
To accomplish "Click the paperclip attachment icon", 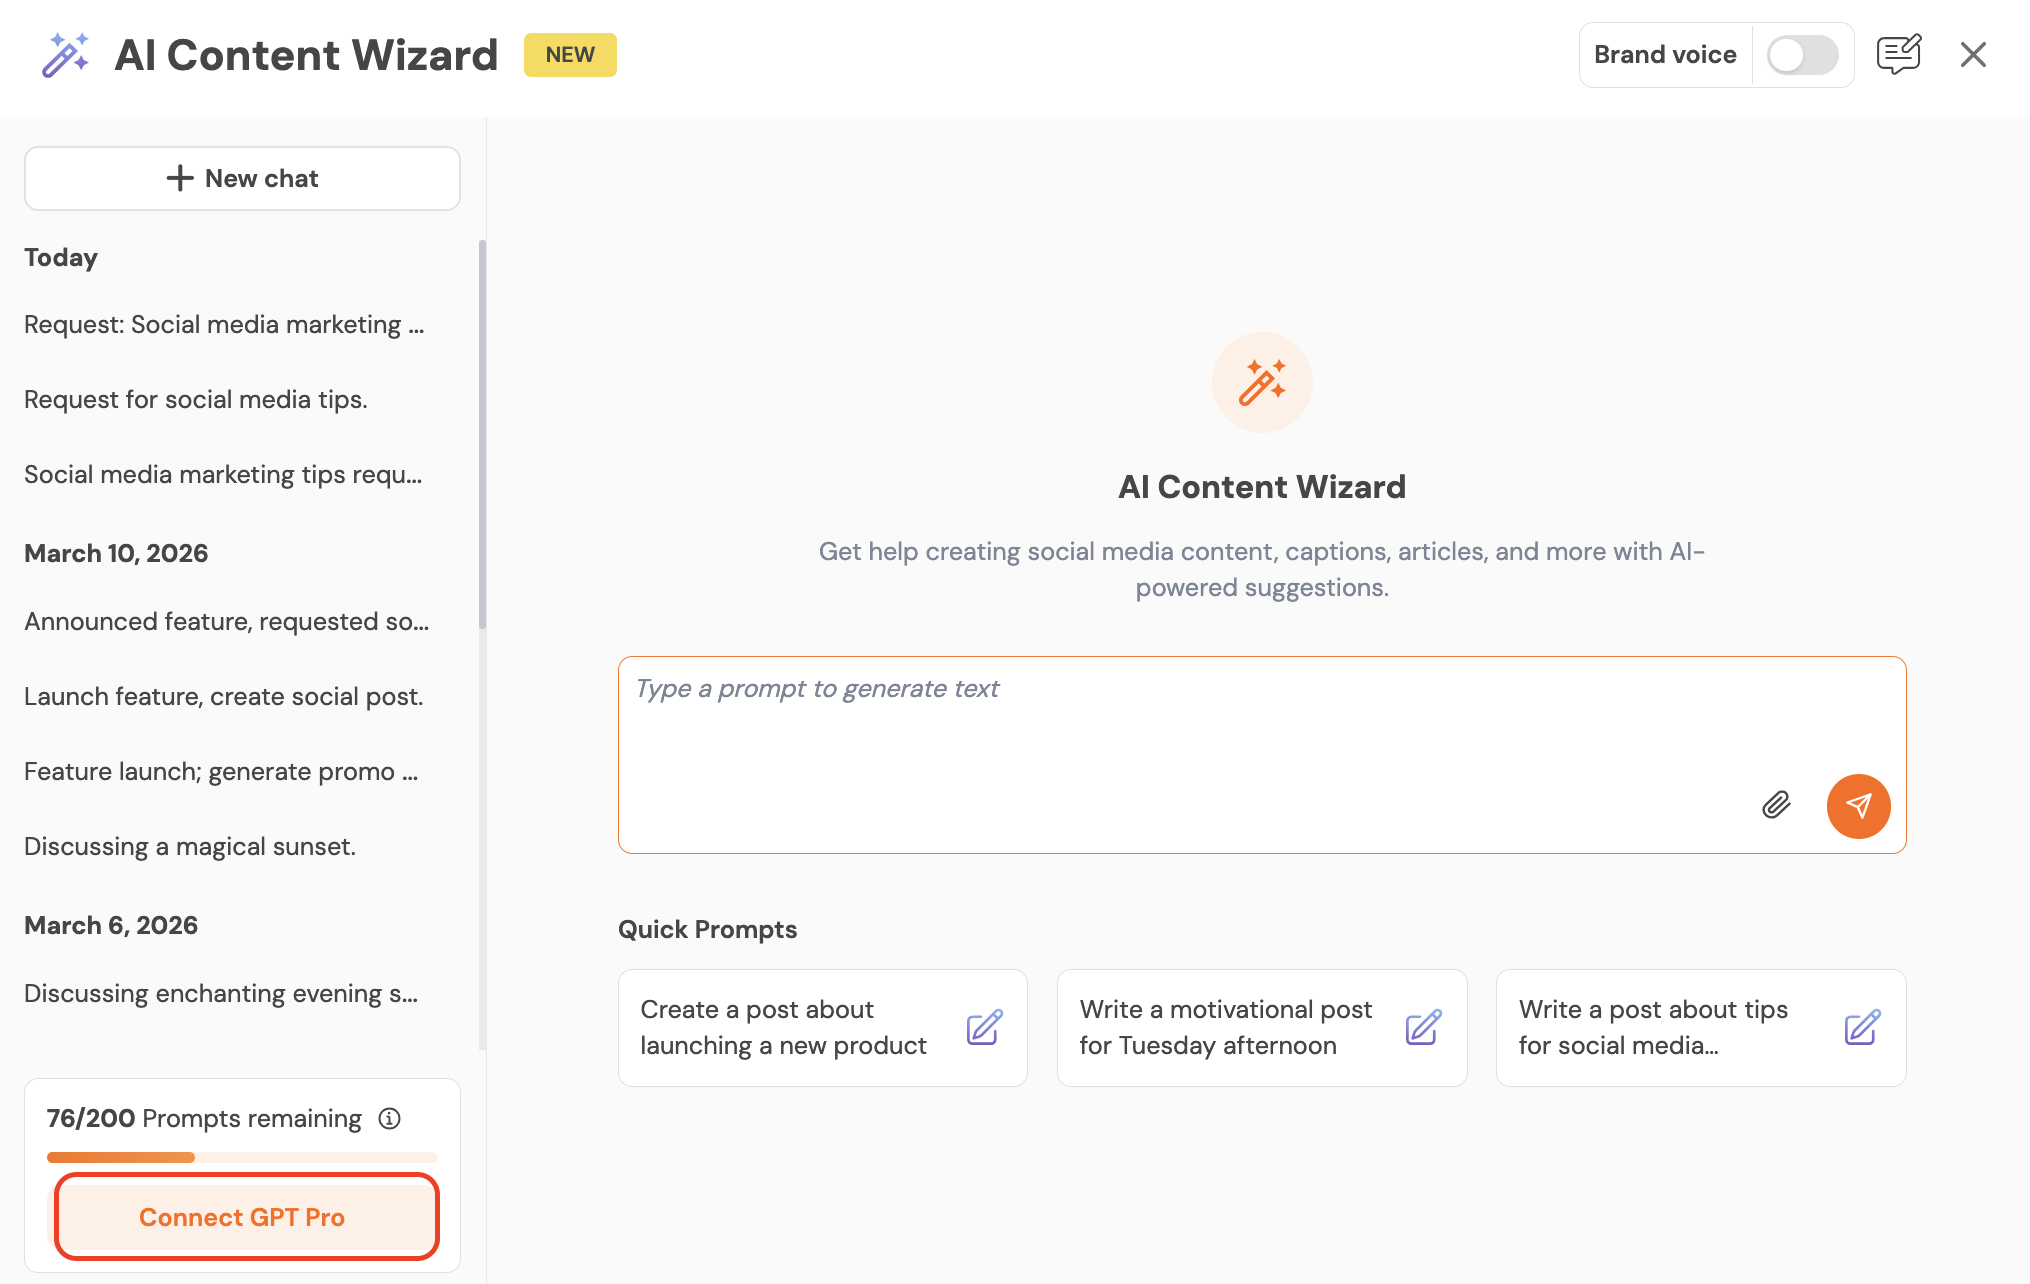I will (x=1776, y=805).
